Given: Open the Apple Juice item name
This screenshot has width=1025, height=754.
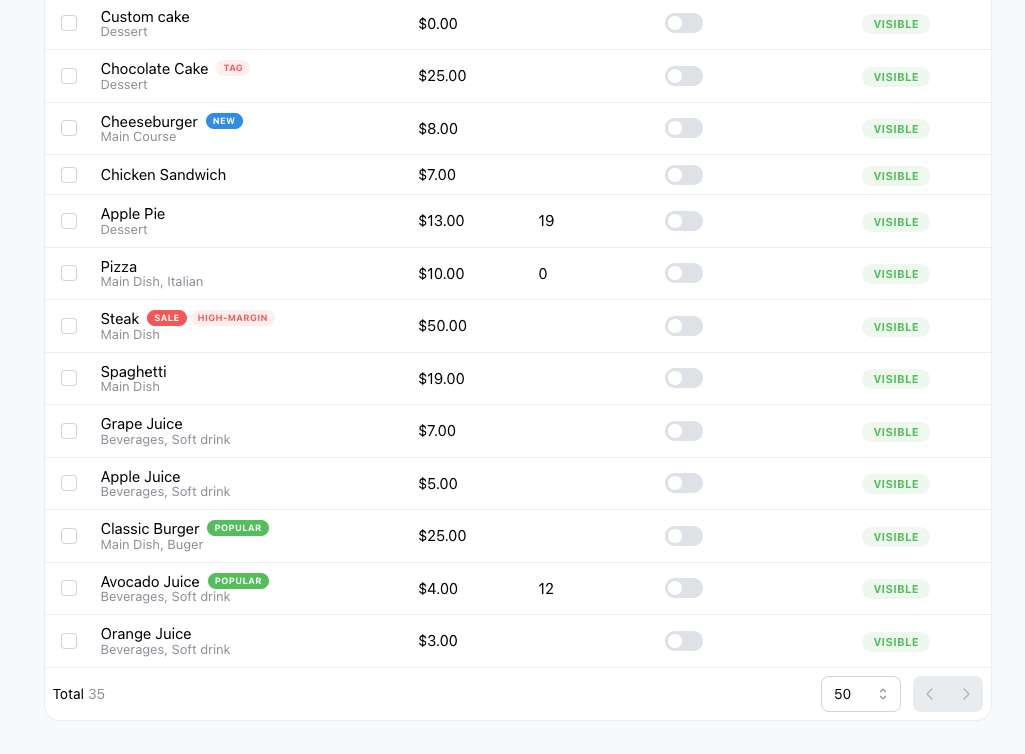Looking at the screenshot, I should [x=141, y=477].
